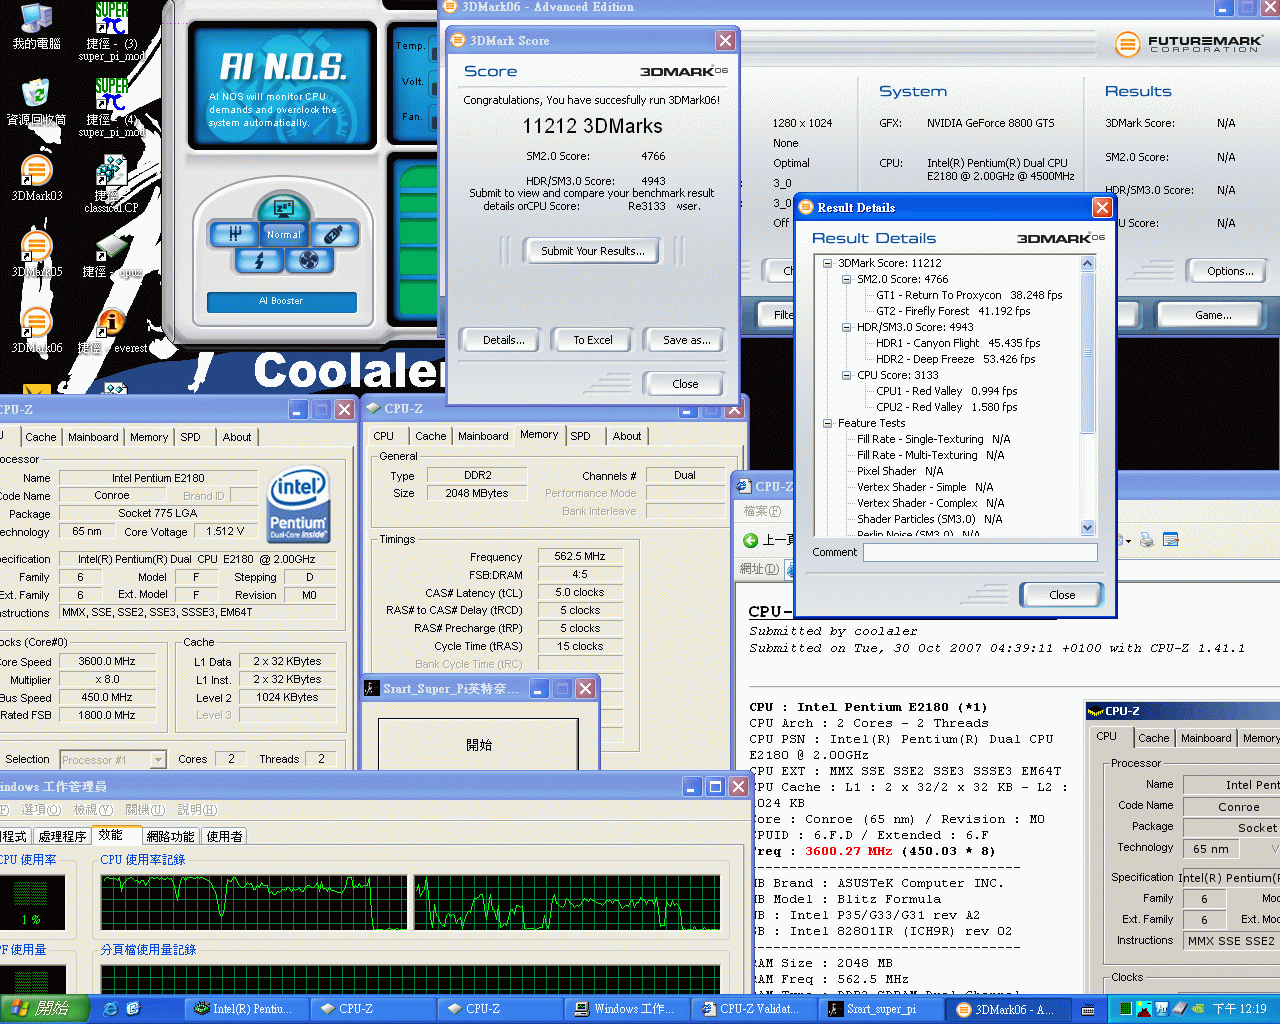The width and height of the screenshot is (1280, 1024).
Task: Collapse the CPU Score: 3133 node
Action: [846, 375]
